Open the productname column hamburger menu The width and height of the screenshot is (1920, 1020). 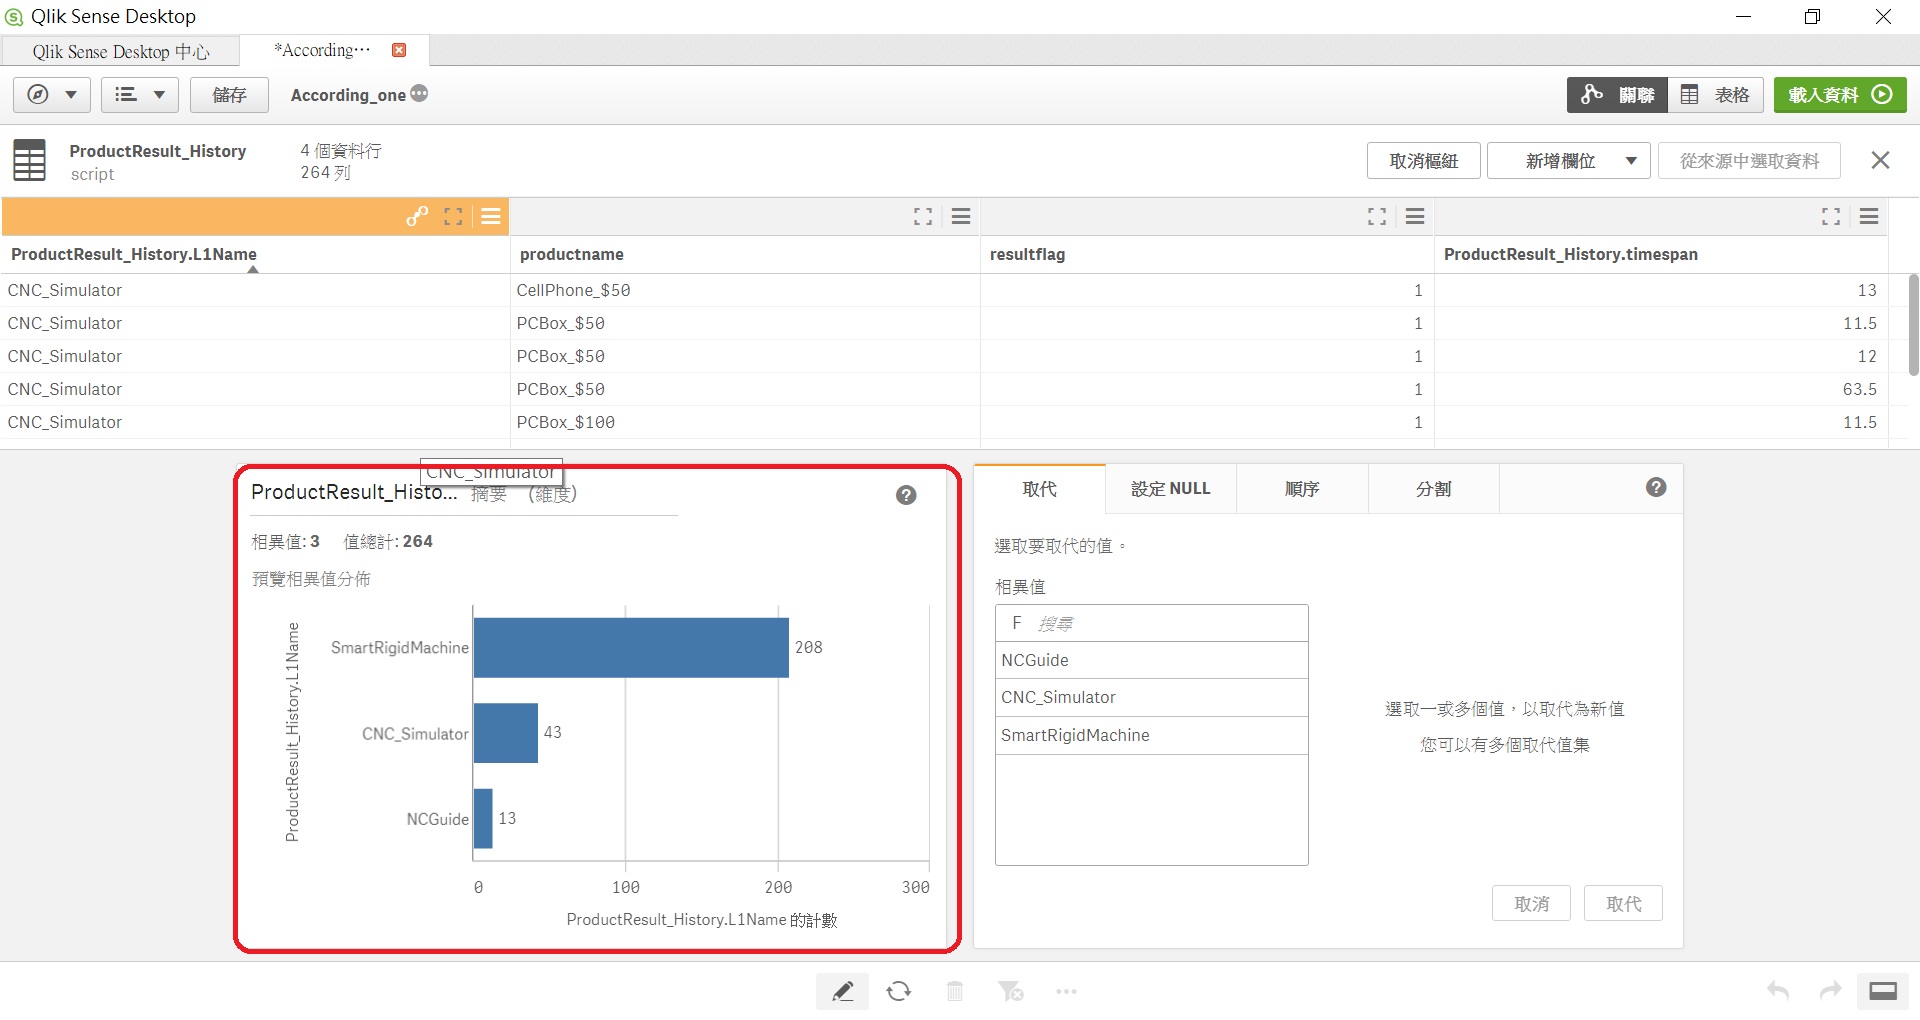click(x=961, y=216)
